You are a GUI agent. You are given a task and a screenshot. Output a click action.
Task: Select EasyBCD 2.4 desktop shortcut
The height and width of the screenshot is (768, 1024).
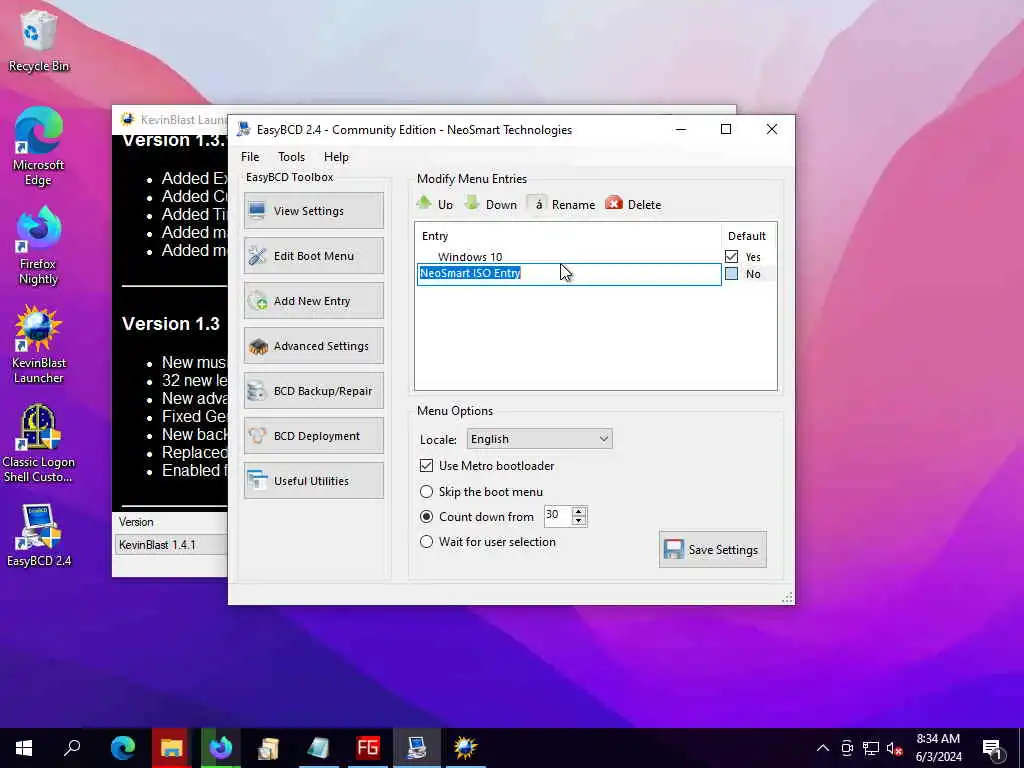[39, 536]
